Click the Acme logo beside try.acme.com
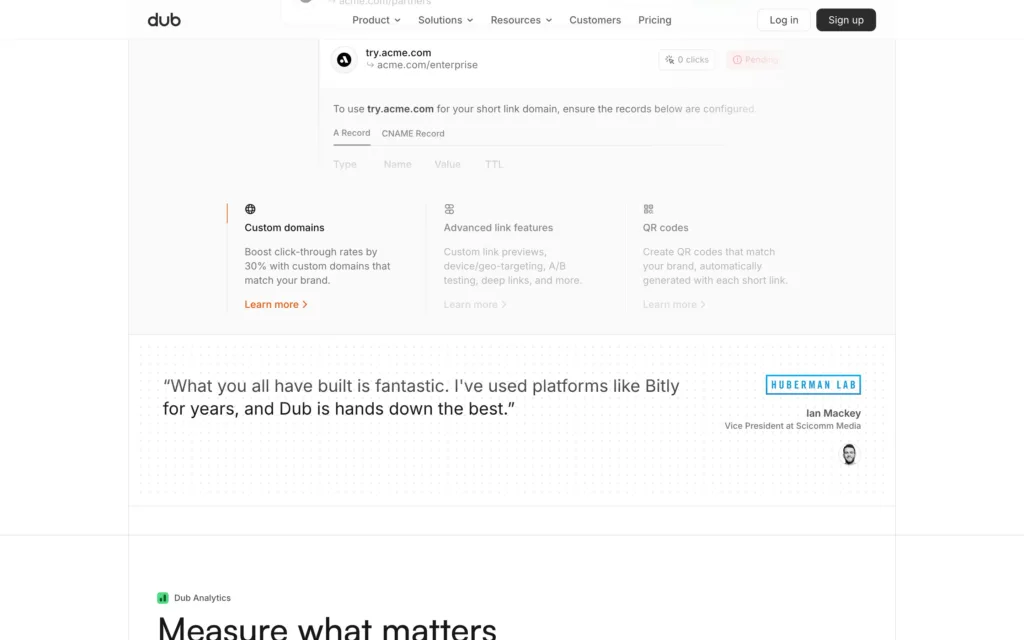This screenshot has width=1024, height=640. click(344, 59)
